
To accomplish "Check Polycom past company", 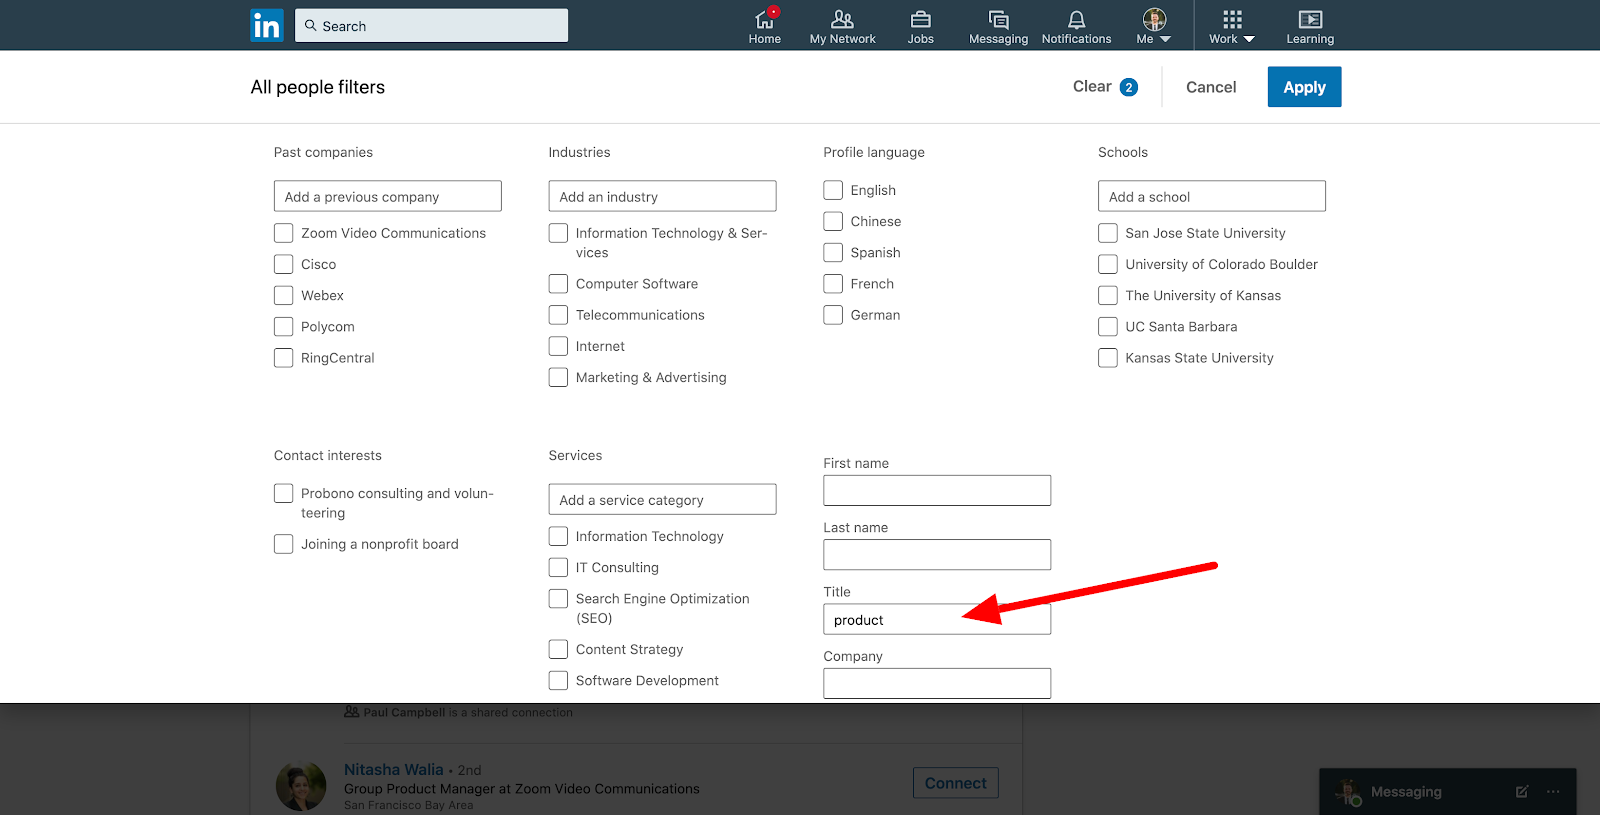I will coord(283,326).
